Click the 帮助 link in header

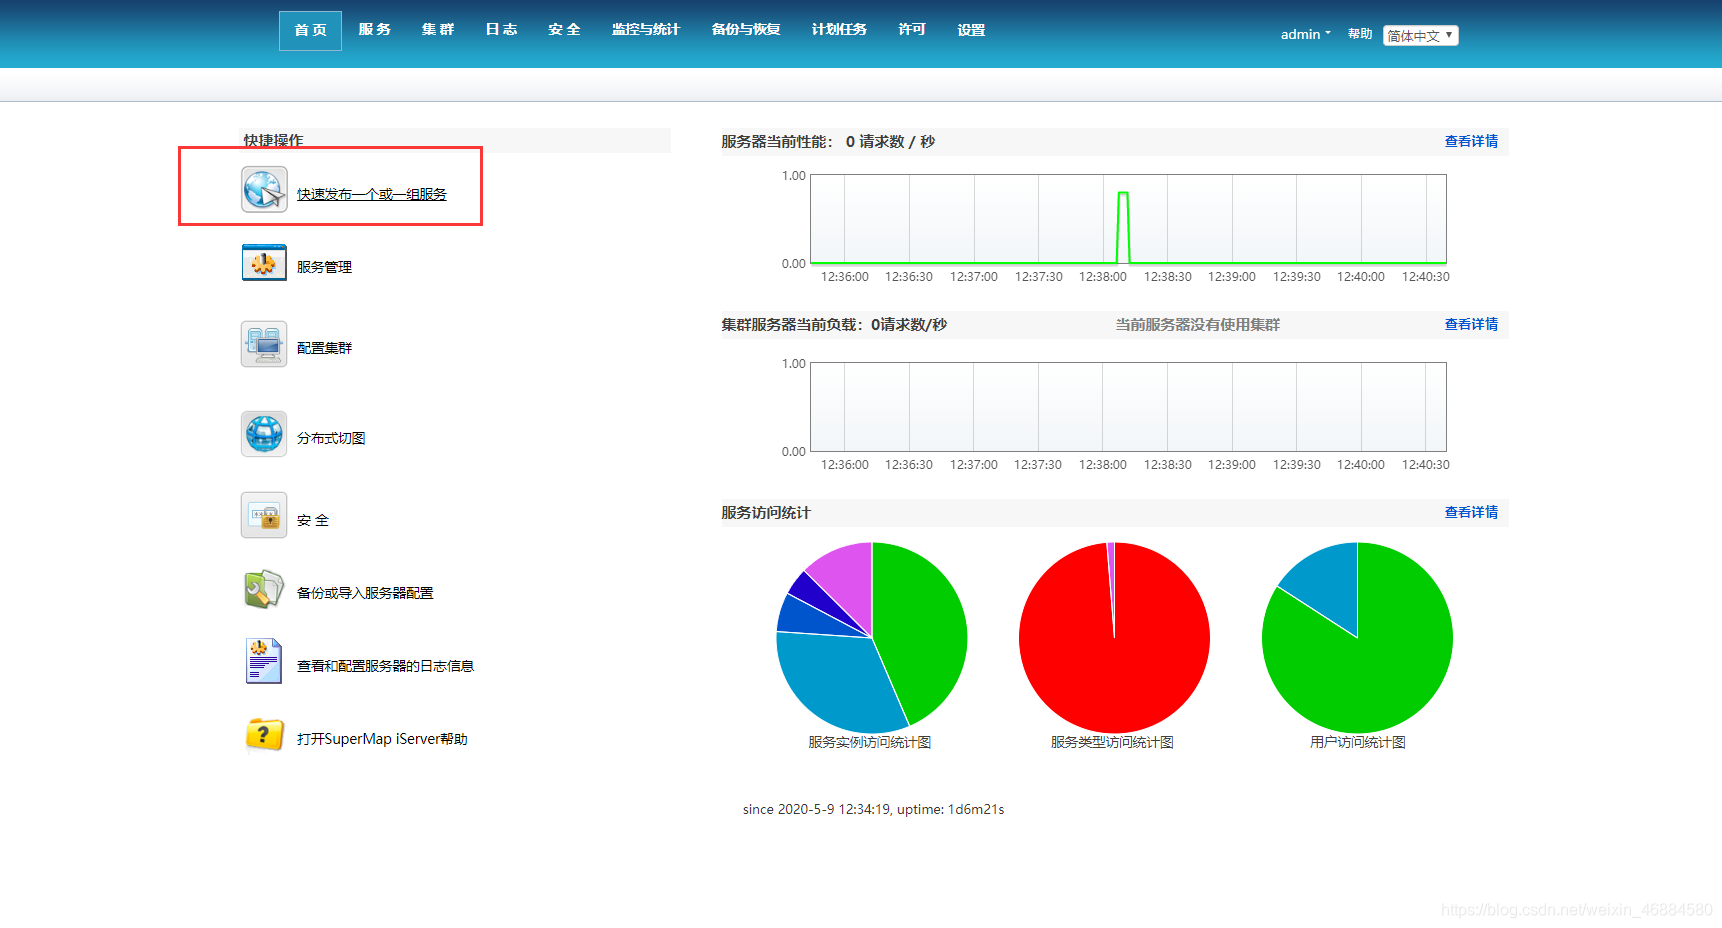[x=1359, y=33]
